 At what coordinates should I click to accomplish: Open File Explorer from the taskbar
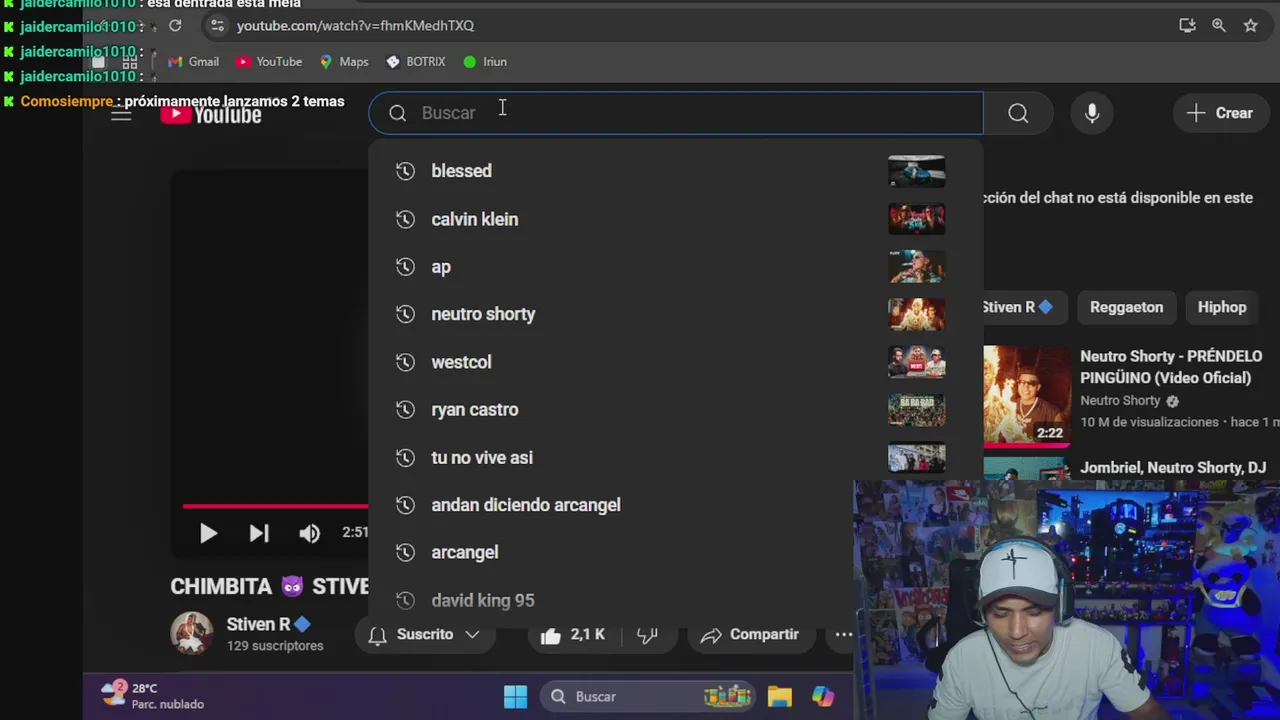(x=780, y=697)
